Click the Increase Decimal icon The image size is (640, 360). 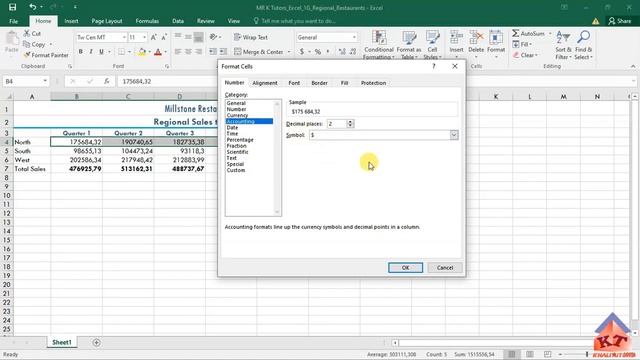[342, 52]
